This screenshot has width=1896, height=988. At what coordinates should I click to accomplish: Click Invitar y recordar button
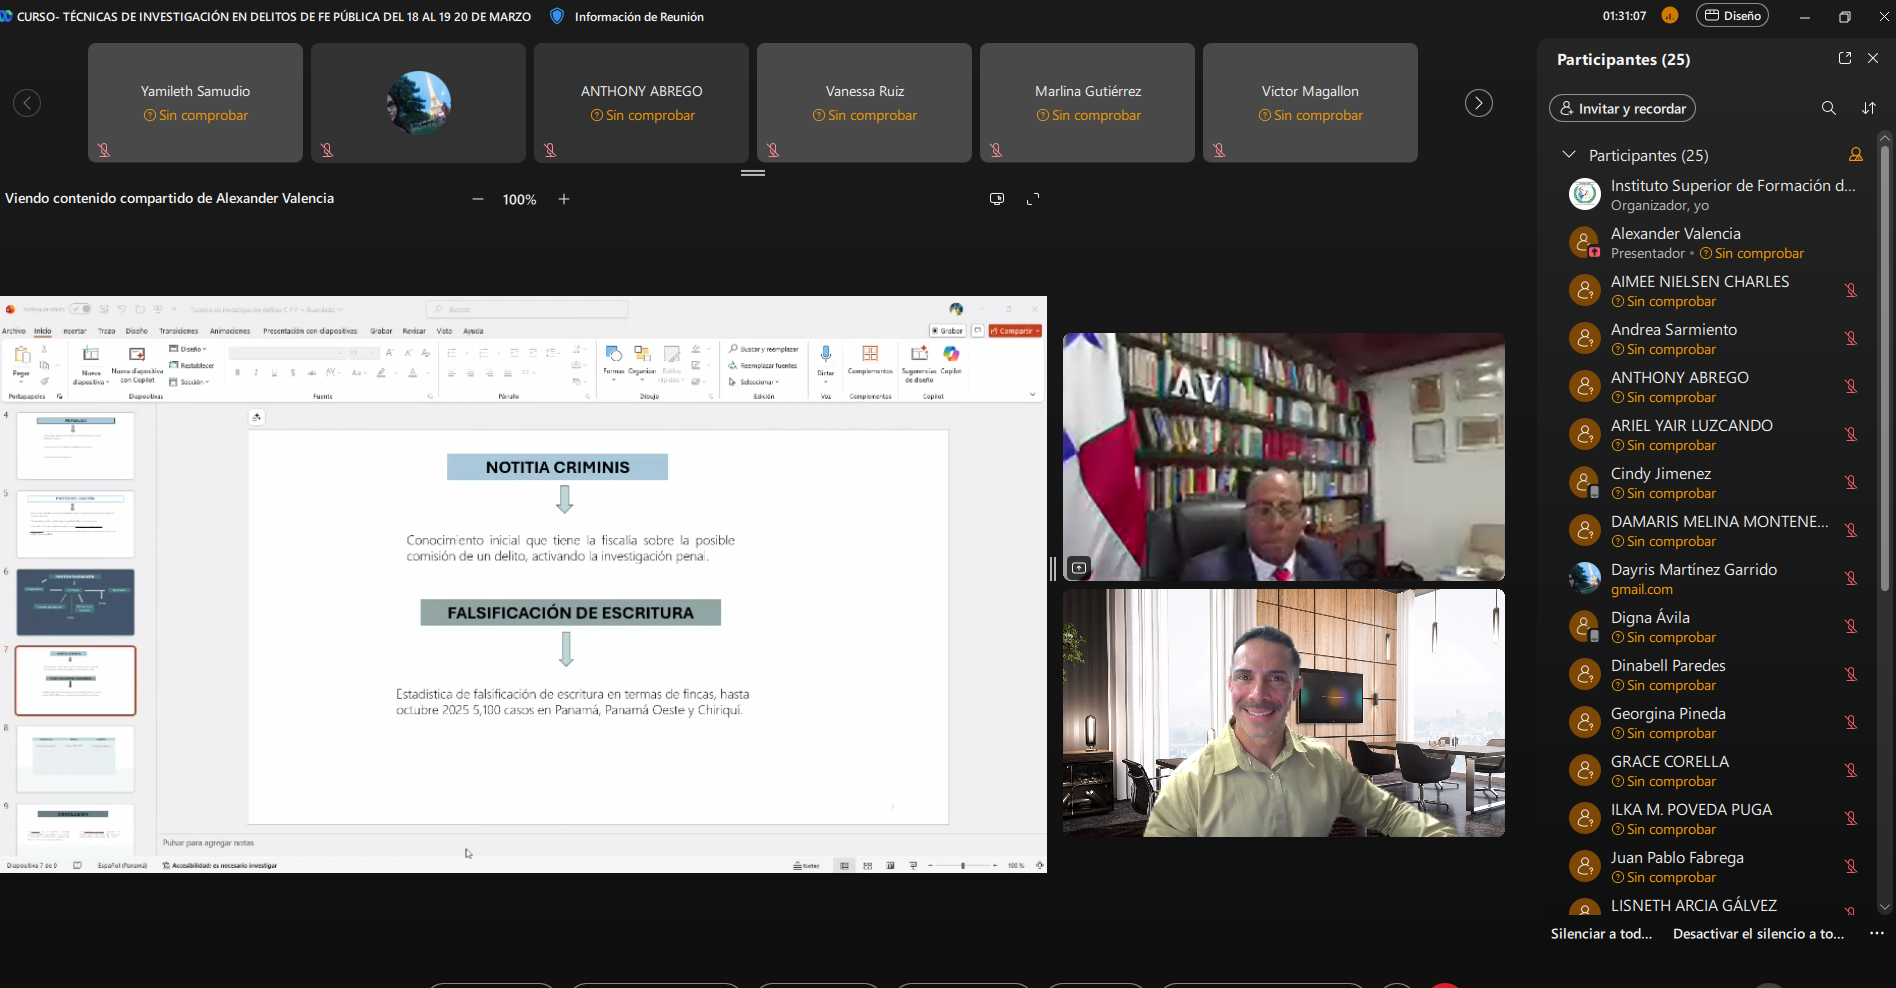tap(1622, 108)
